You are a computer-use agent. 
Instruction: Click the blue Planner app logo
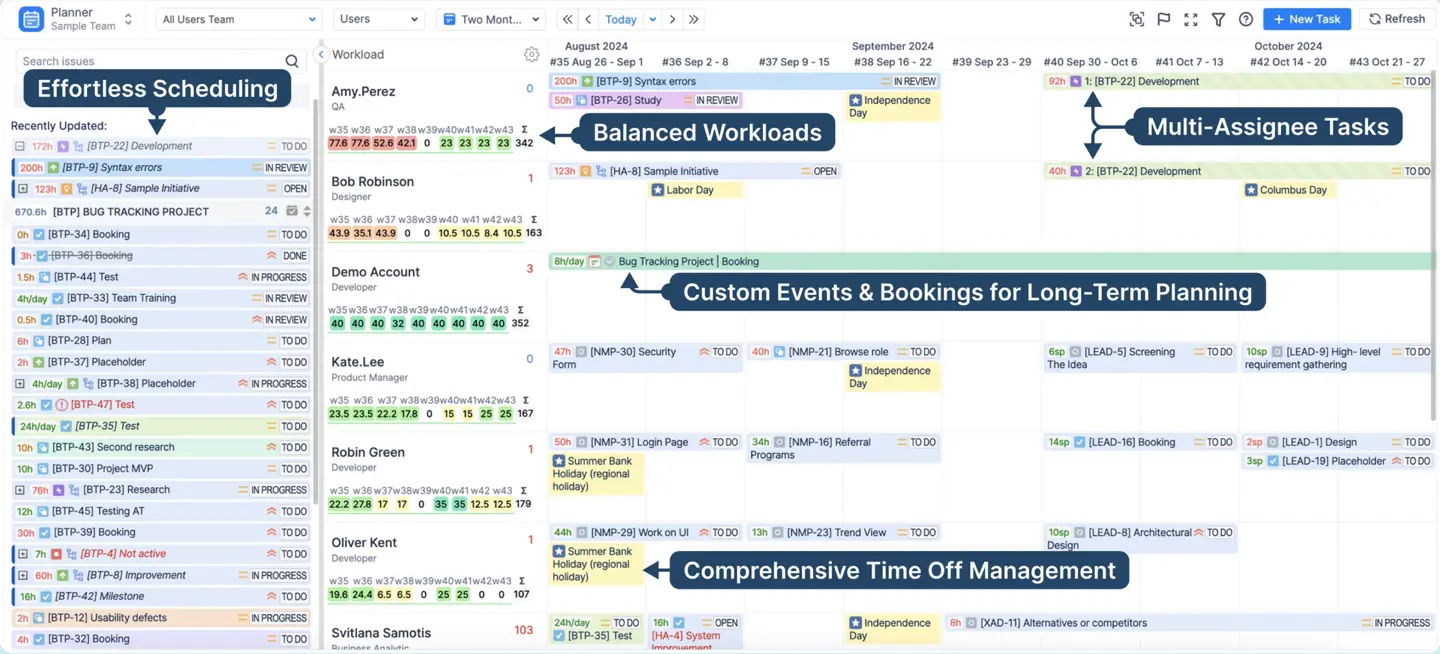tap(30, 18)
